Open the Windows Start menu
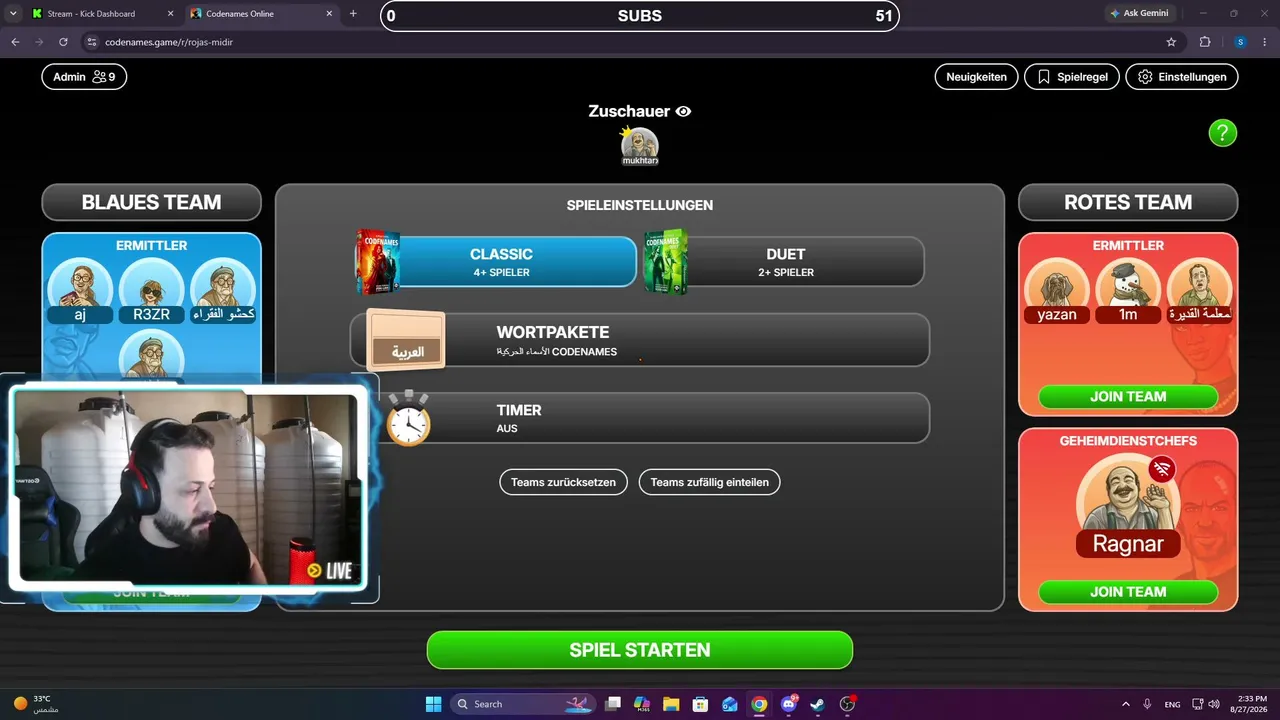This screenshot has height=720, width=1280. [433, 704]
